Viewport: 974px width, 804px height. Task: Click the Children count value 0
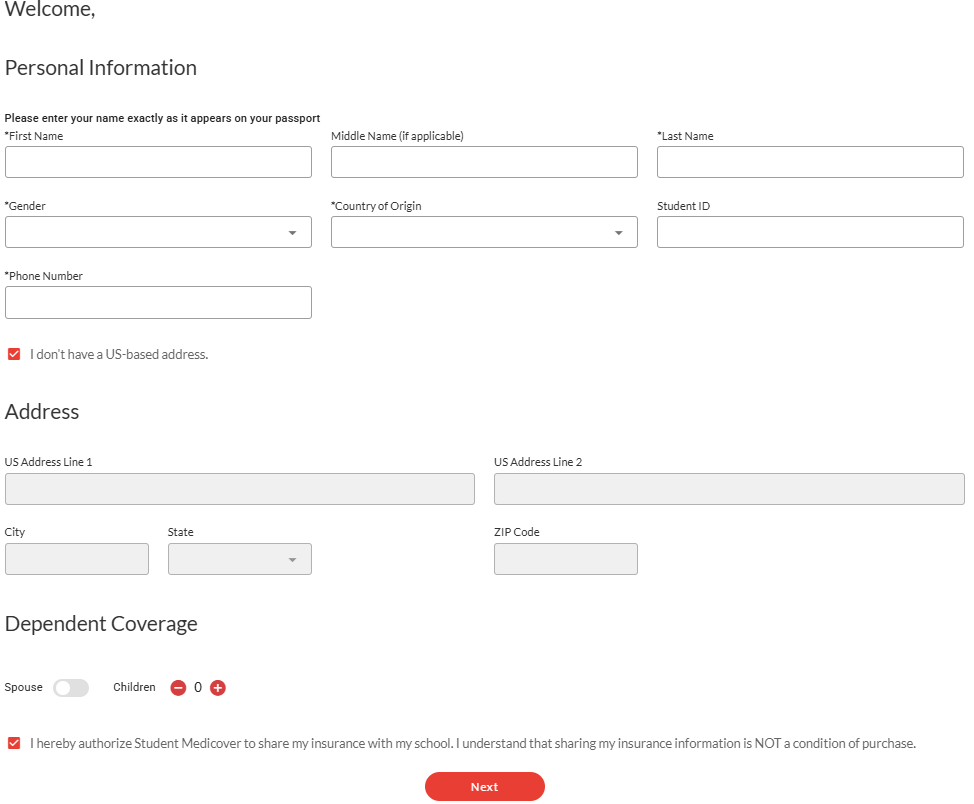[198, 687]
